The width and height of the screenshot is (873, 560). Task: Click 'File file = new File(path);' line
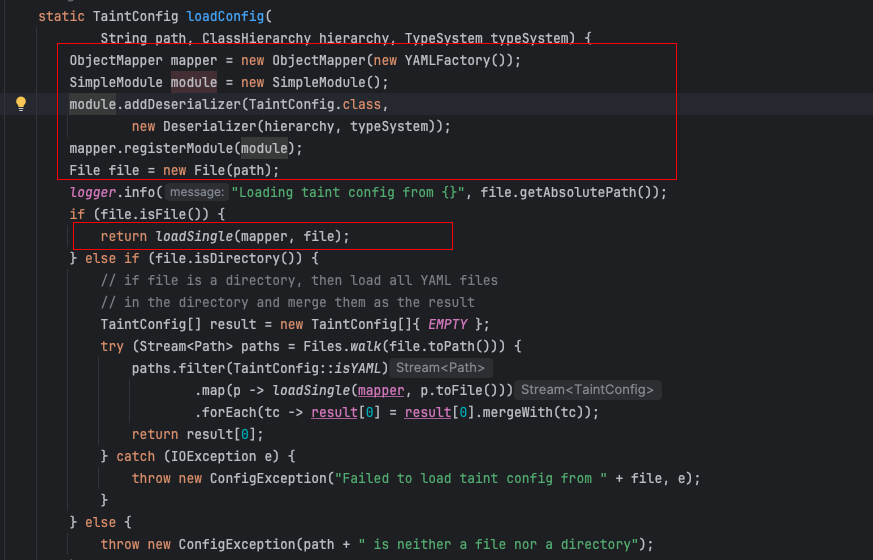tap(174, 170)
